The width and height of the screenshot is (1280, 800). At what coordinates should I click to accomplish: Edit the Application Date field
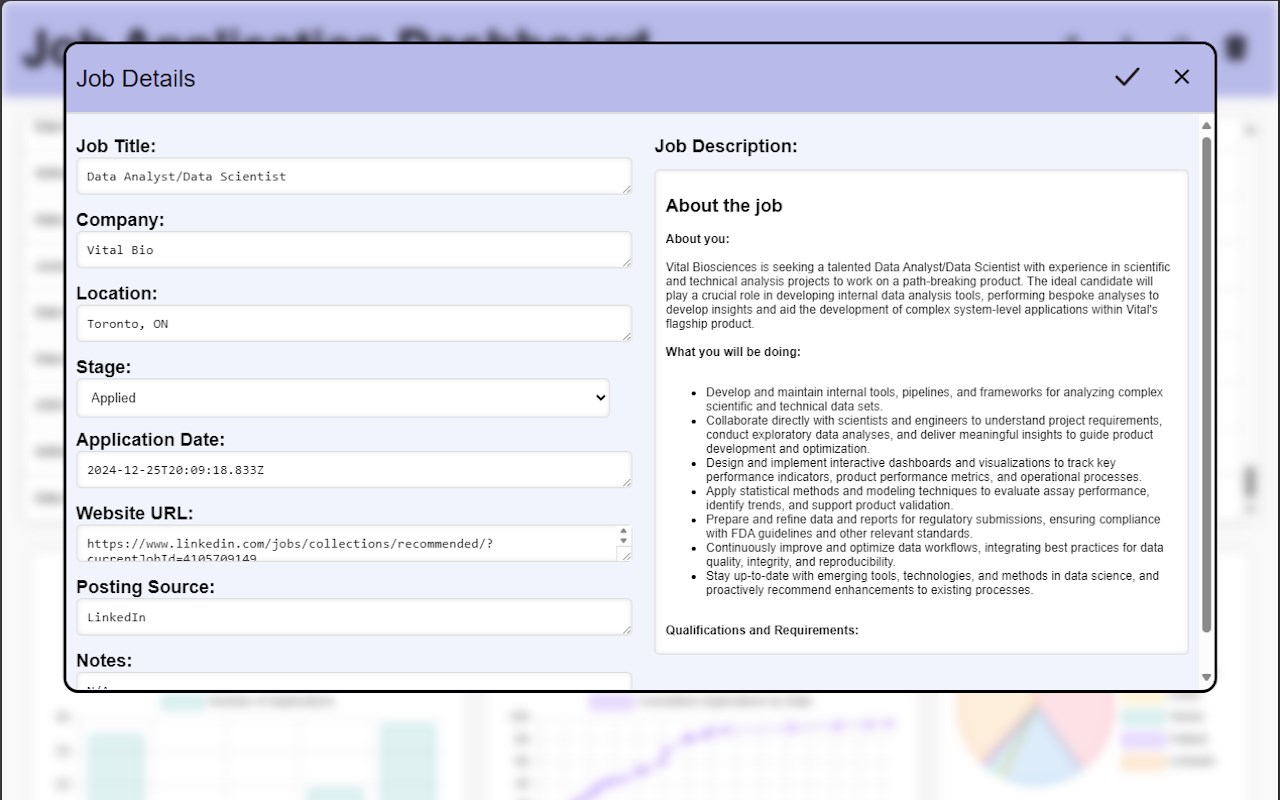click(x=354, y=470)
